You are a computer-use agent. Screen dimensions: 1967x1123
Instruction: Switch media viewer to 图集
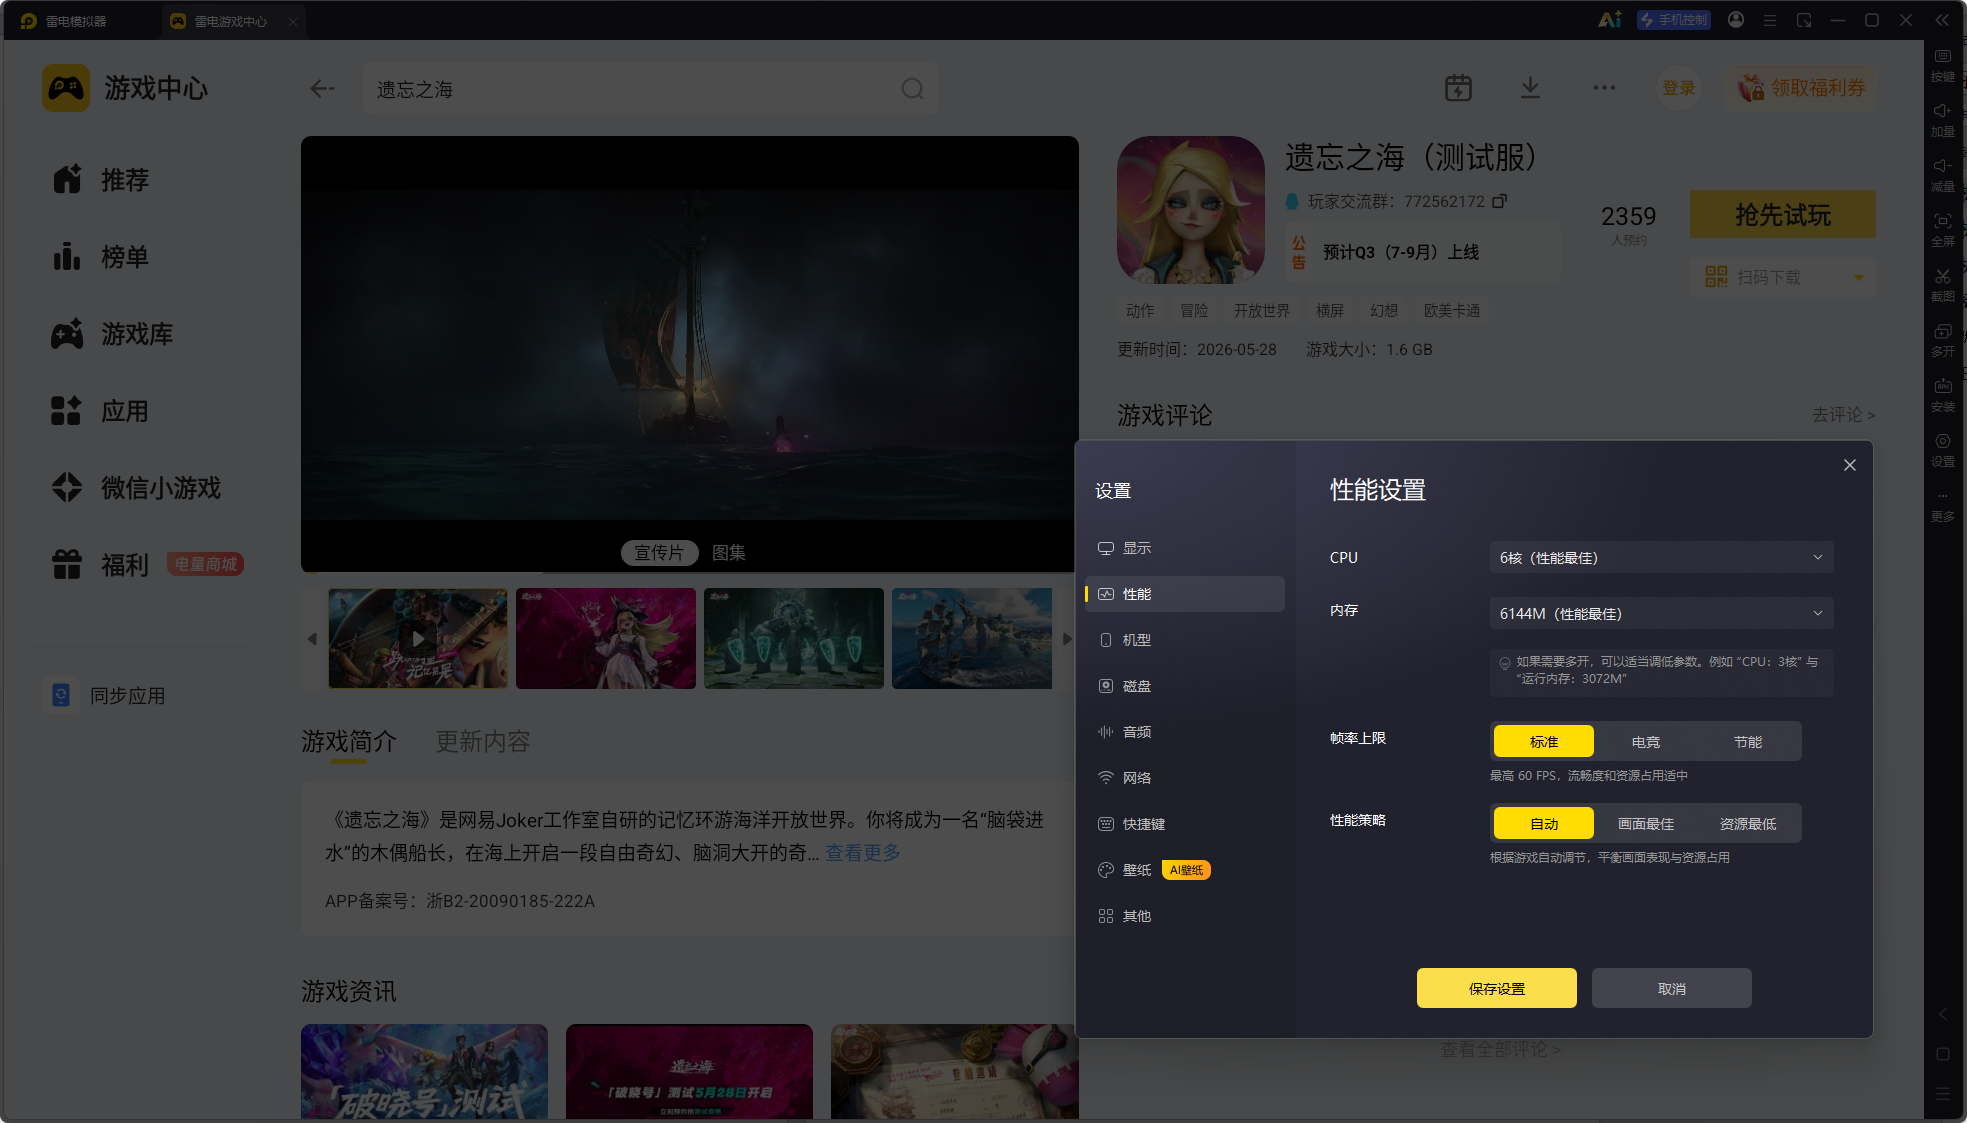coord(729,552)
